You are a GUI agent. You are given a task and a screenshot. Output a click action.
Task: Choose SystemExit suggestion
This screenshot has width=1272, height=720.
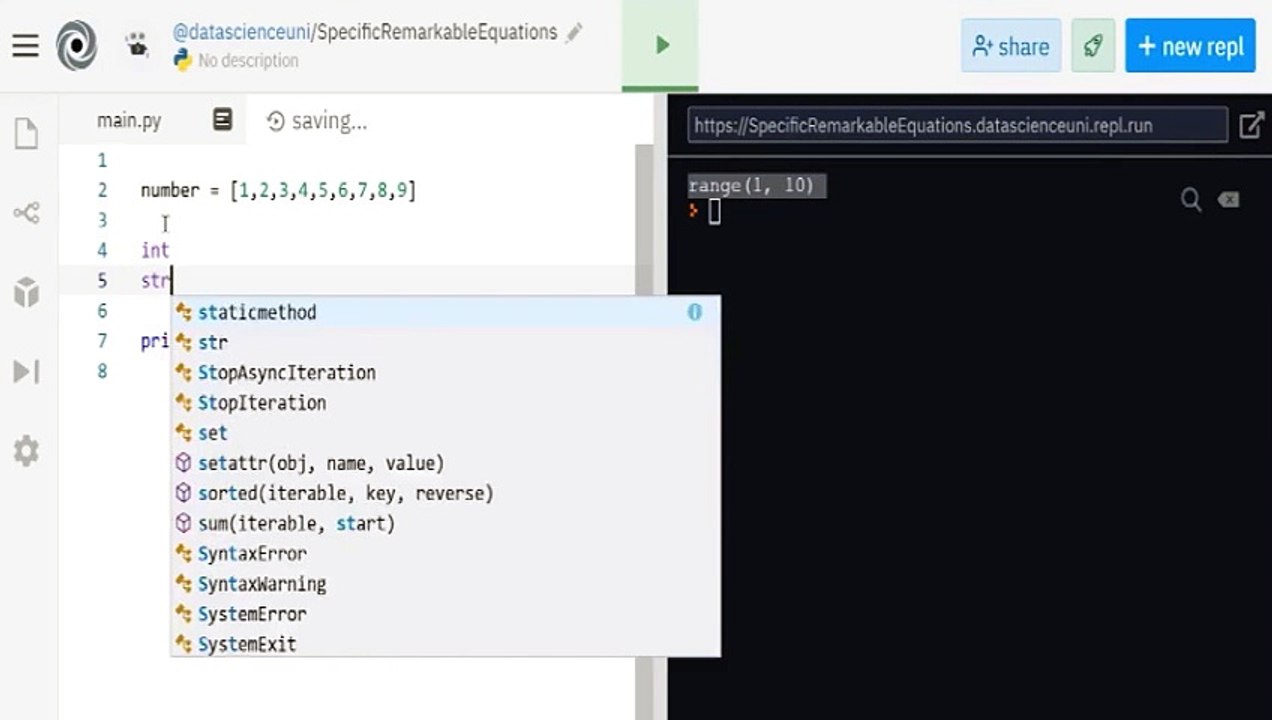[445, 644]
